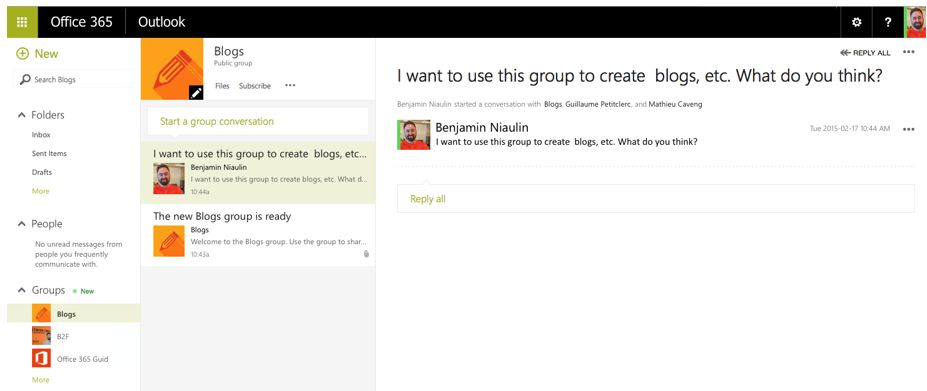Click the Reply All button
The width and height of the screenshot is (927, 391).
(865, 53)
